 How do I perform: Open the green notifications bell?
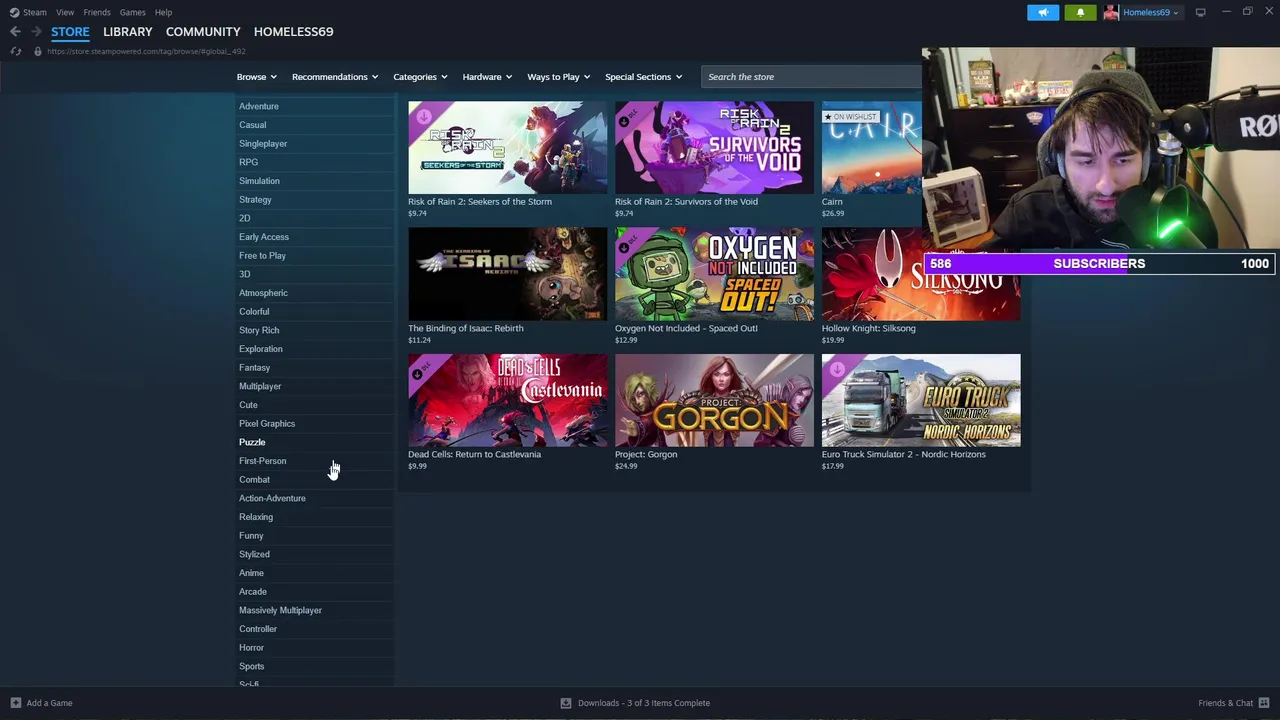pos(1080,12)
